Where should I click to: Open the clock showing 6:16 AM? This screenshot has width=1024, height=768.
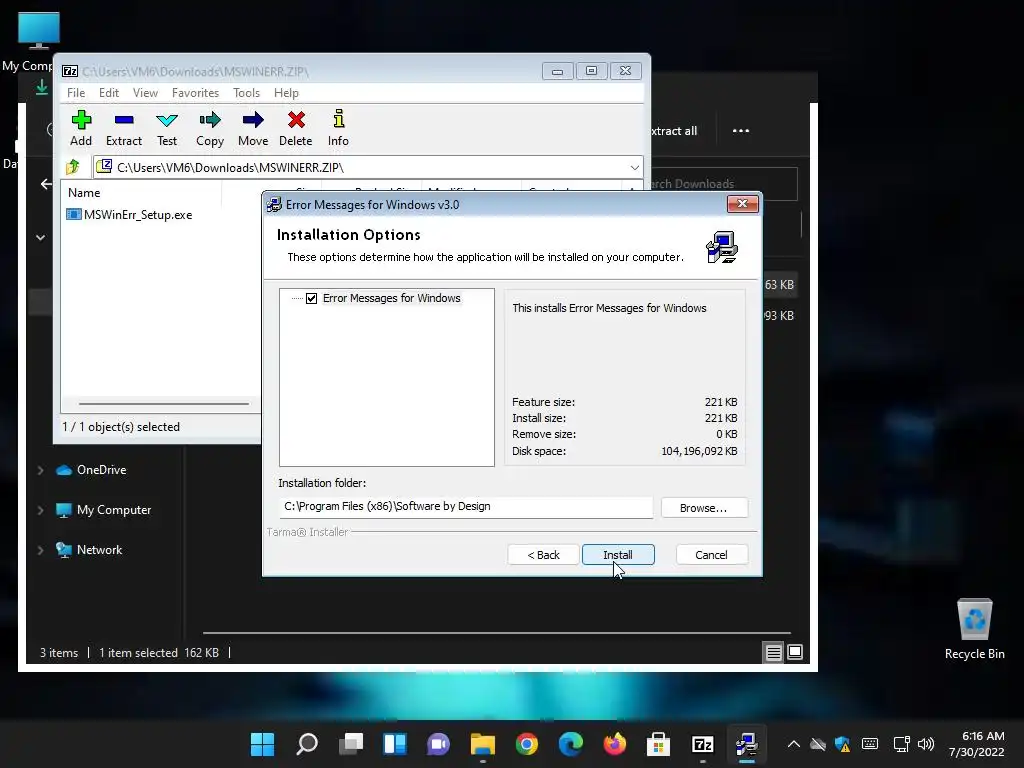pos(976,744)
